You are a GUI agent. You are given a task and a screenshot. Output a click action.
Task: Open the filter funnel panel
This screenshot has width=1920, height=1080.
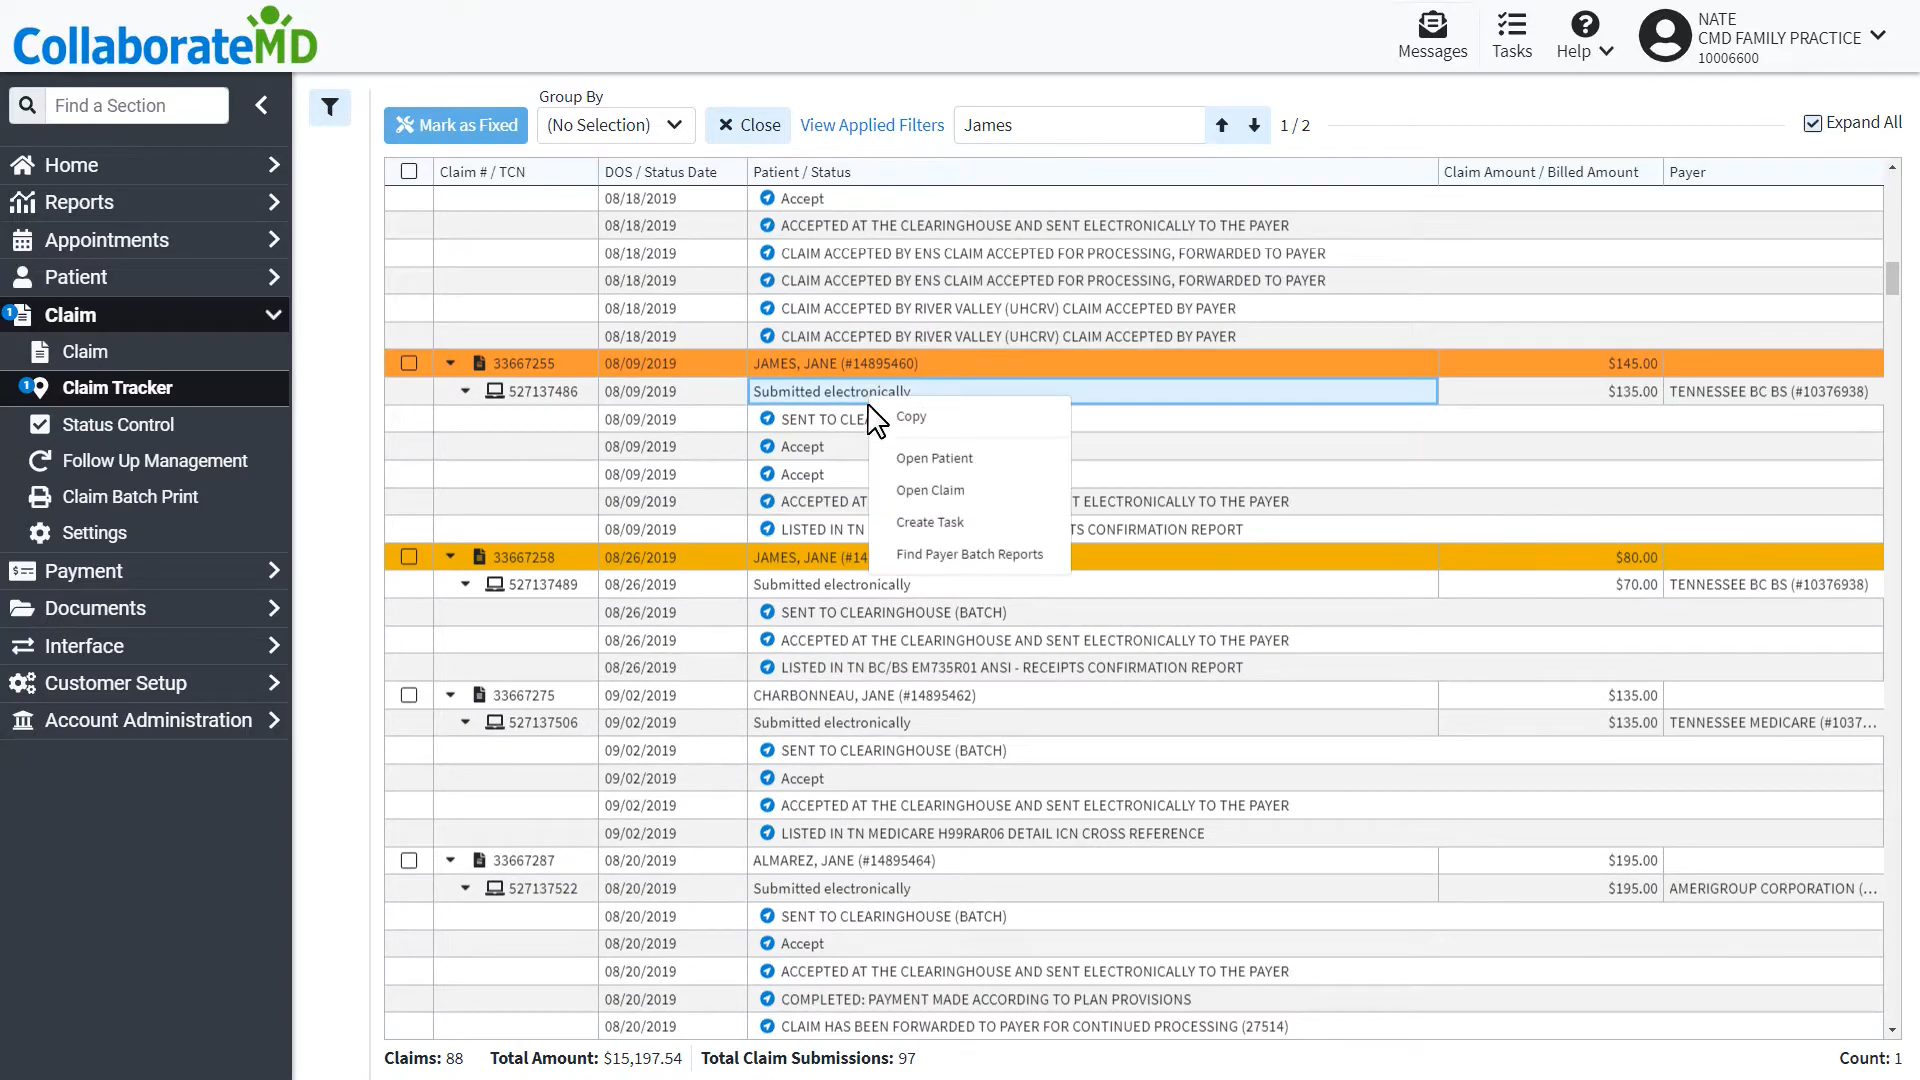329,107
